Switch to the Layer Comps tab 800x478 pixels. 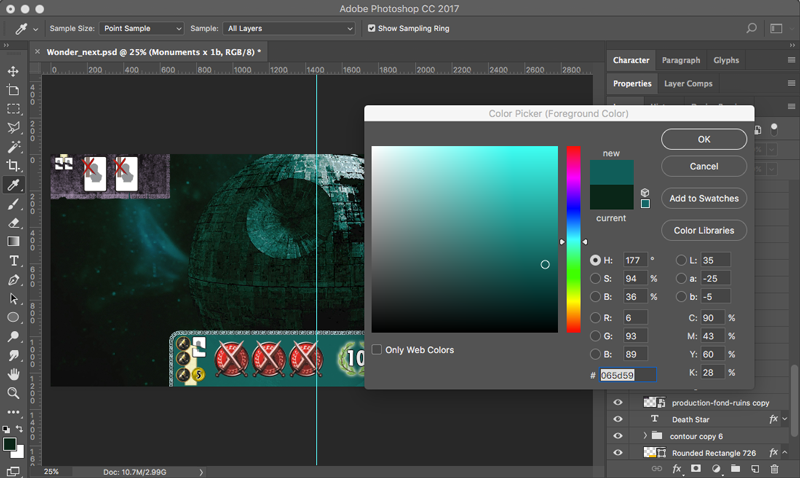(x=688, y=84)
